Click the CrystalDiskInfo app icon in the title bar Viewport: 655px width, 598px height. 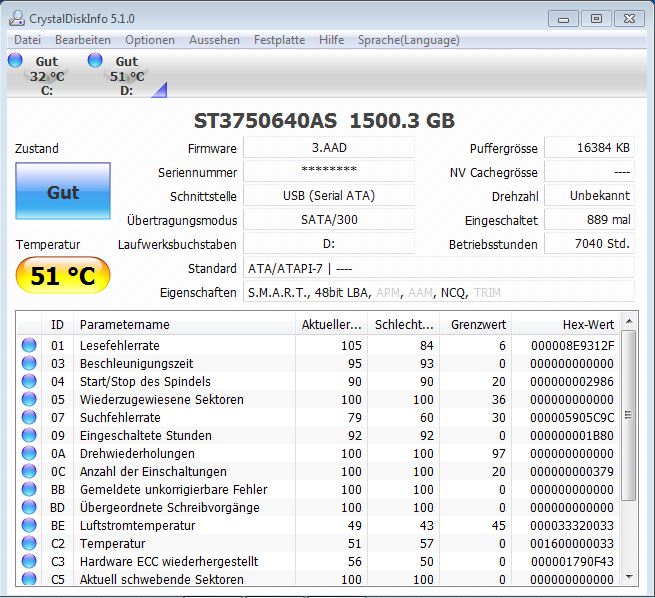17,18
